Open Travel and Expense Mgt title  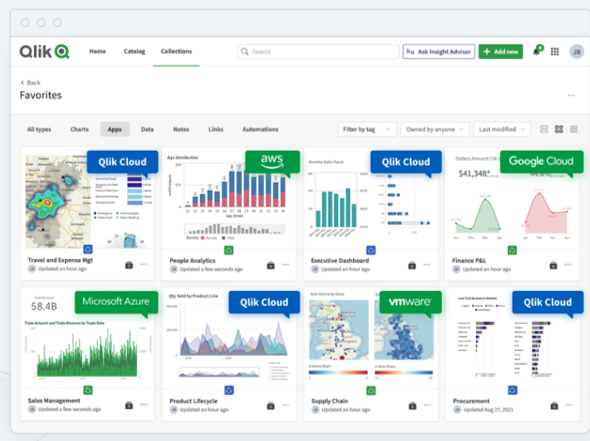pyautogui.click(x=60, y=260)
